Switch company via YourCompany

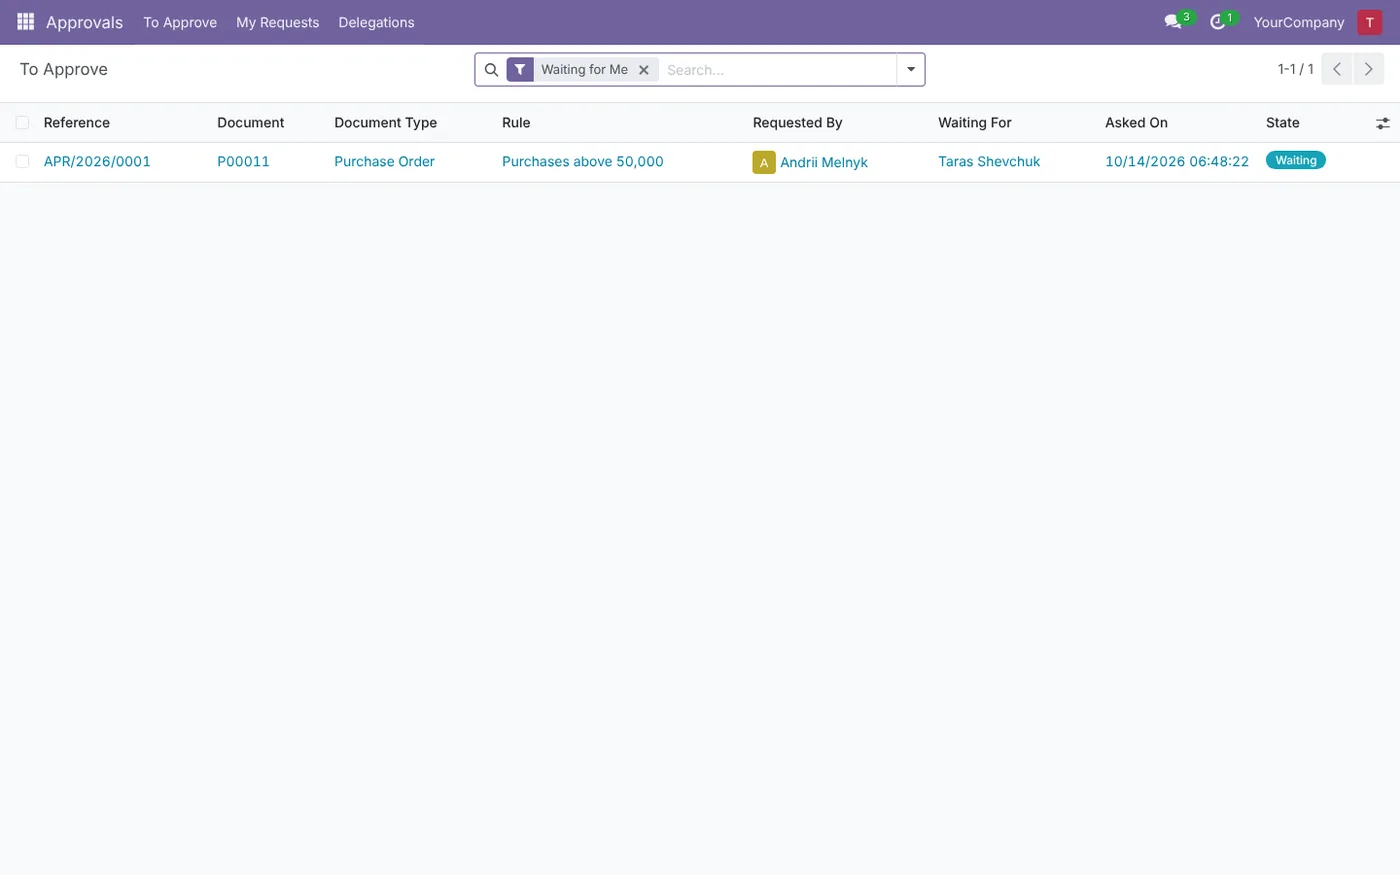1299,22
